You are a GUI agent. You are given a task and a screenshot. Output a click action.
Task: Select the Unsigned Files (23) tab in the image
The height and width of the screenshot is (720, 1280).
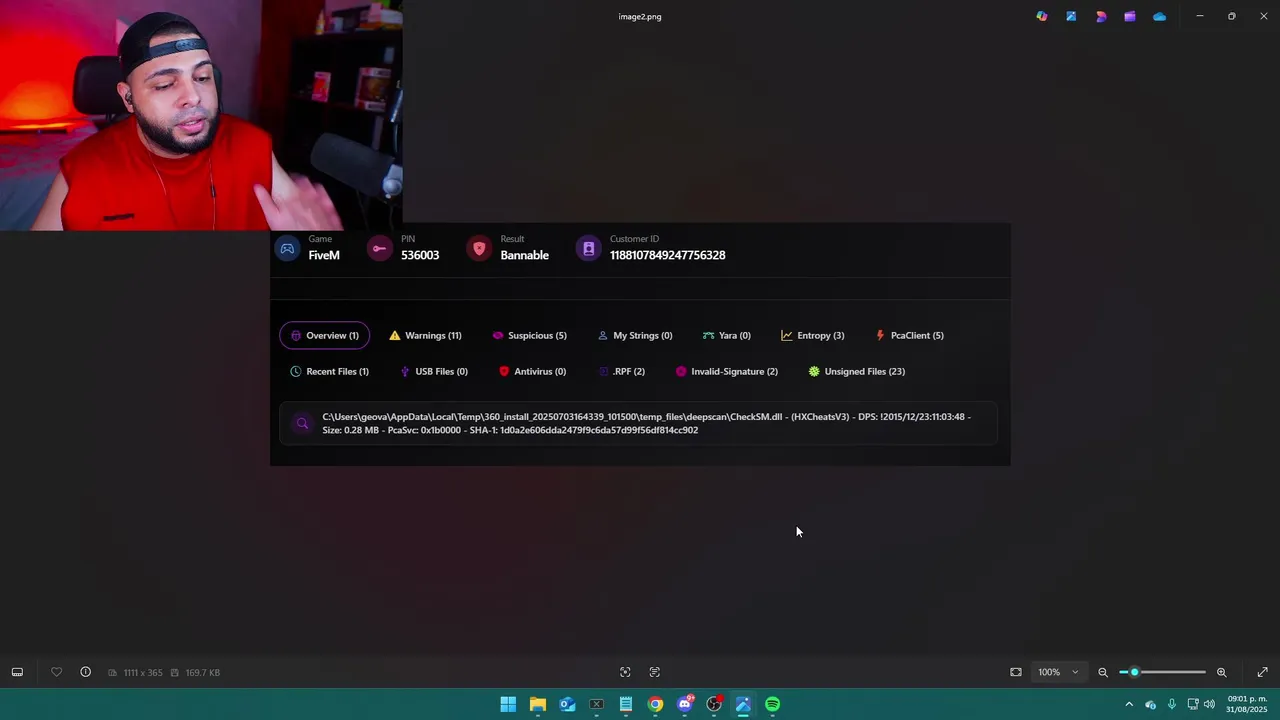point(856,371)
